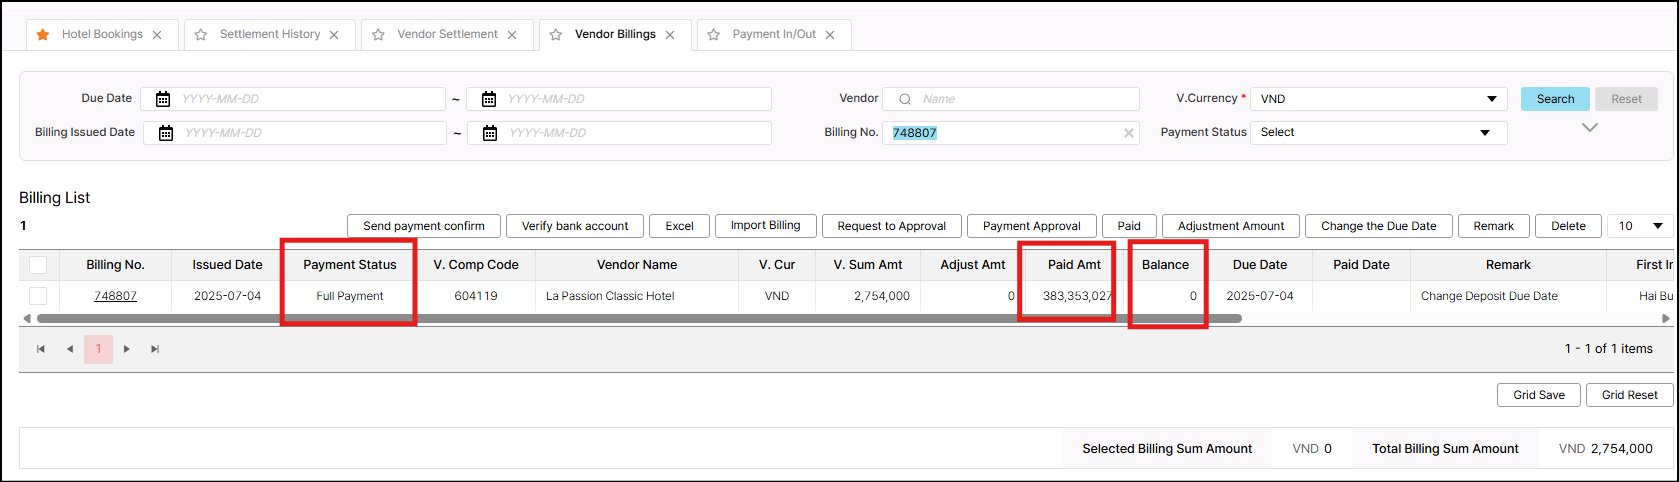
Task: Close the Settlement History tab
Action: pos(334,35)
